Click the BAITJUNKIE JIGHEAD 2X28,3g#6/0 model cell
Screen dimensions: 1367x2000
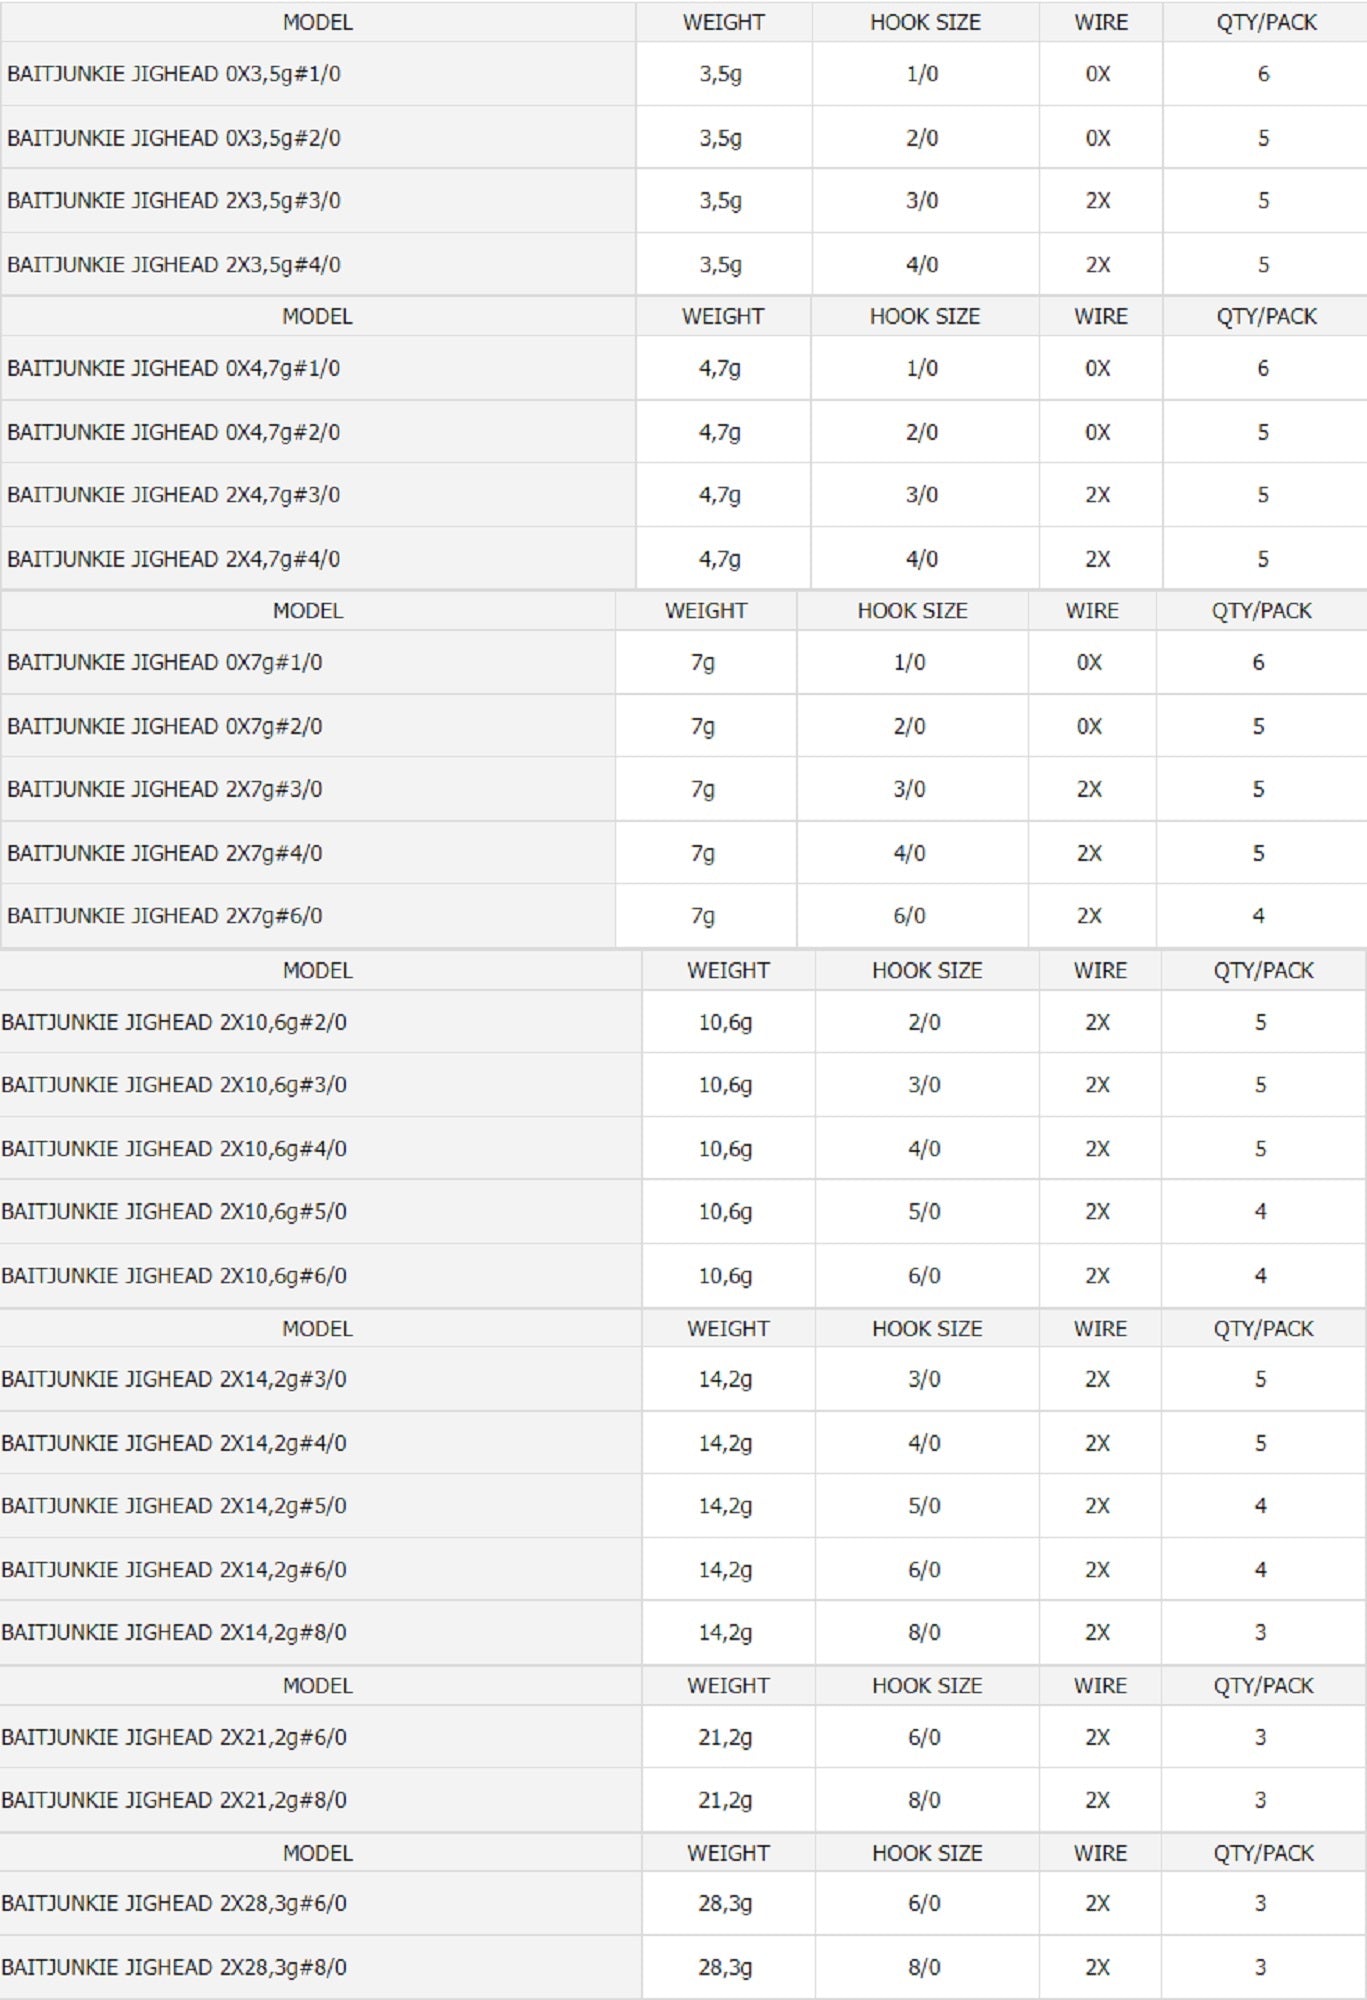(x=174, y=1904)
